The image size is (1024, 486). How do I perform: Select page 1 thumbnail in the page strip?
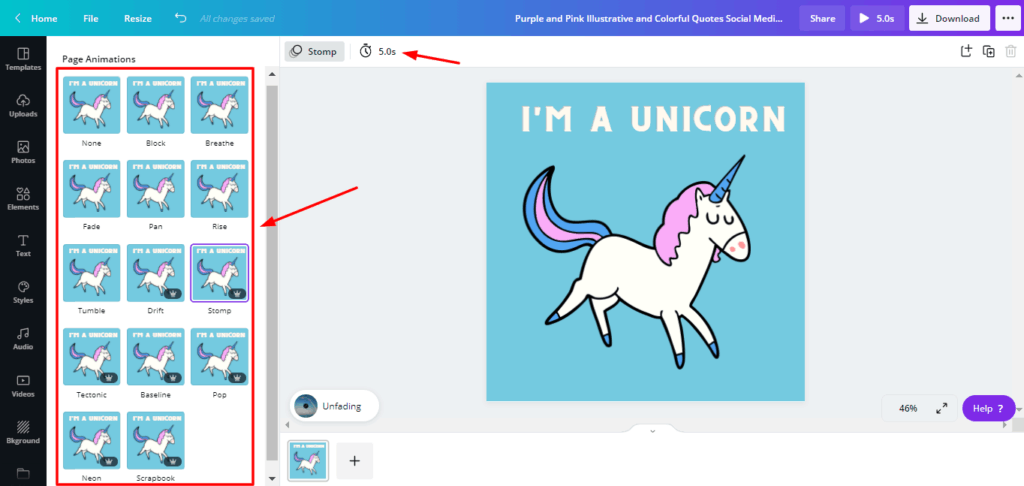pyautogui.click(x=308, y=460)
